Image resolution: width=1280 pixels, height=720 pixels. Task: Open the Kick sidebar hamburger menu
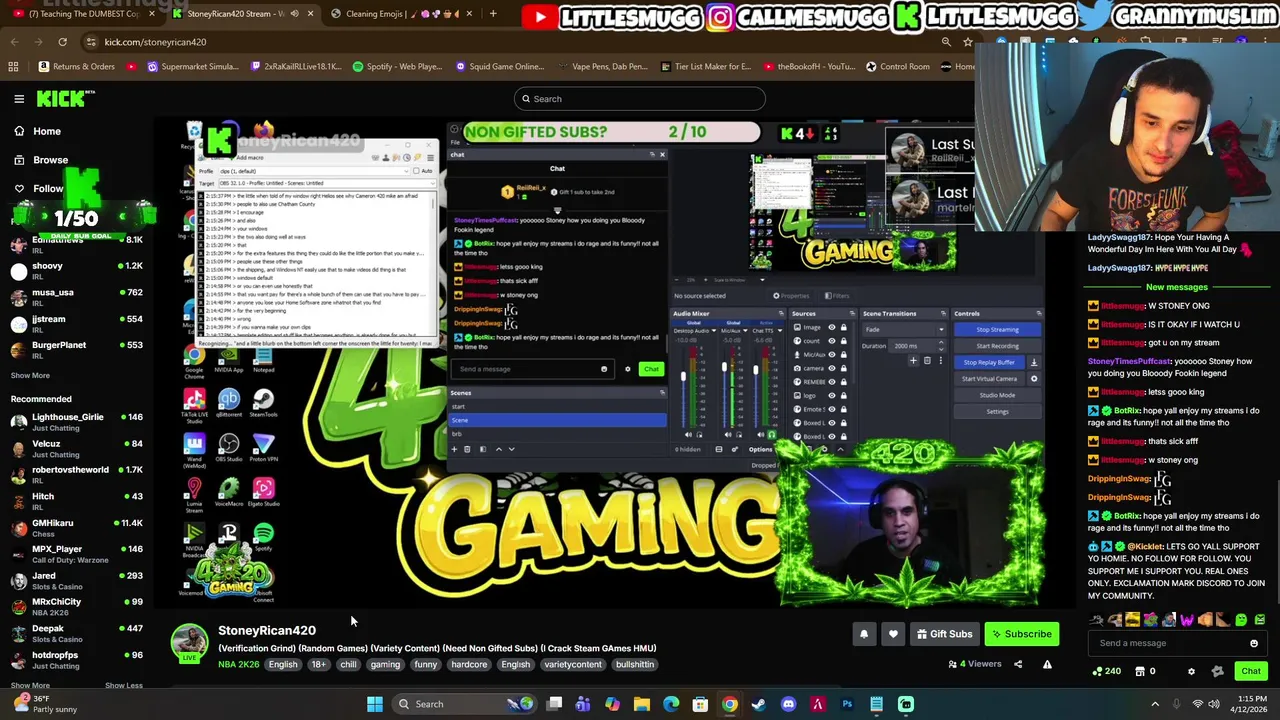coord(19,98)
